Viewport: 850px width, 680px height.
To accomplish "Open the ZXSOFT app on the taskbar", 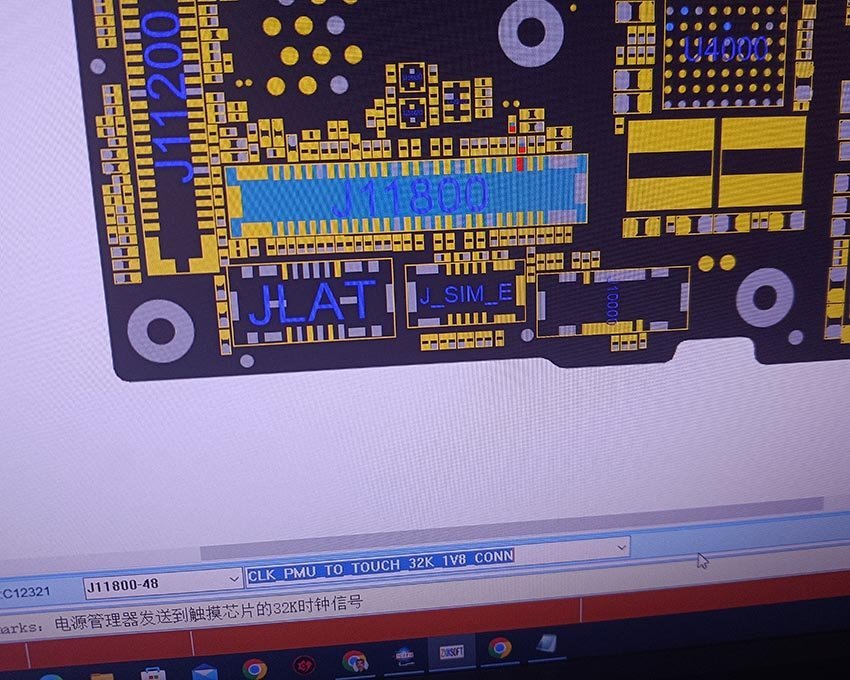I will click(450, 651).
